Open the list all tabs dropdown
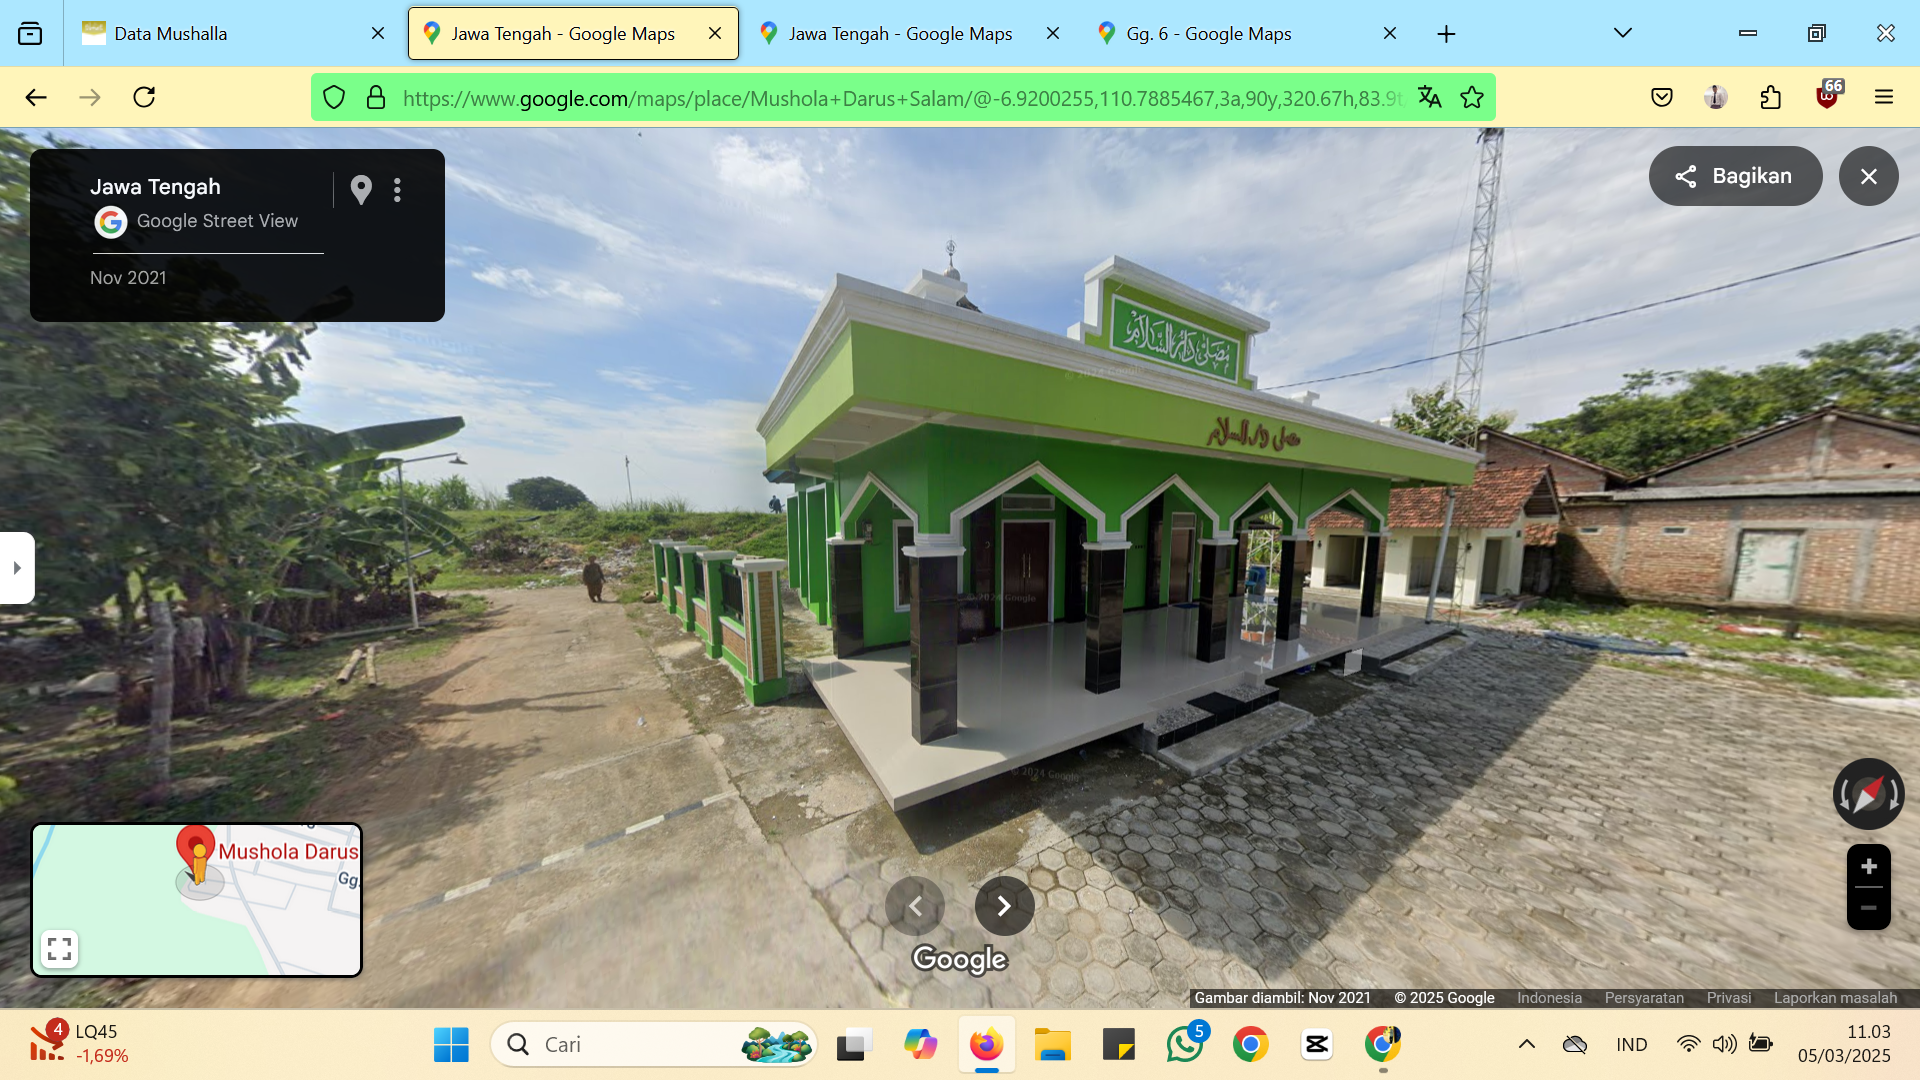 point(1622,33)
